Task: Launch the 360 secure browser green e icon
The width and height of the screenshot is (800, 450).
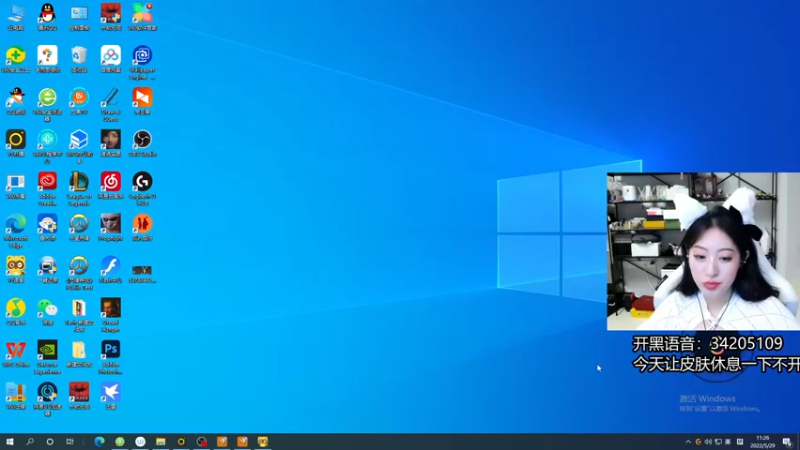Action: [47, 104]
